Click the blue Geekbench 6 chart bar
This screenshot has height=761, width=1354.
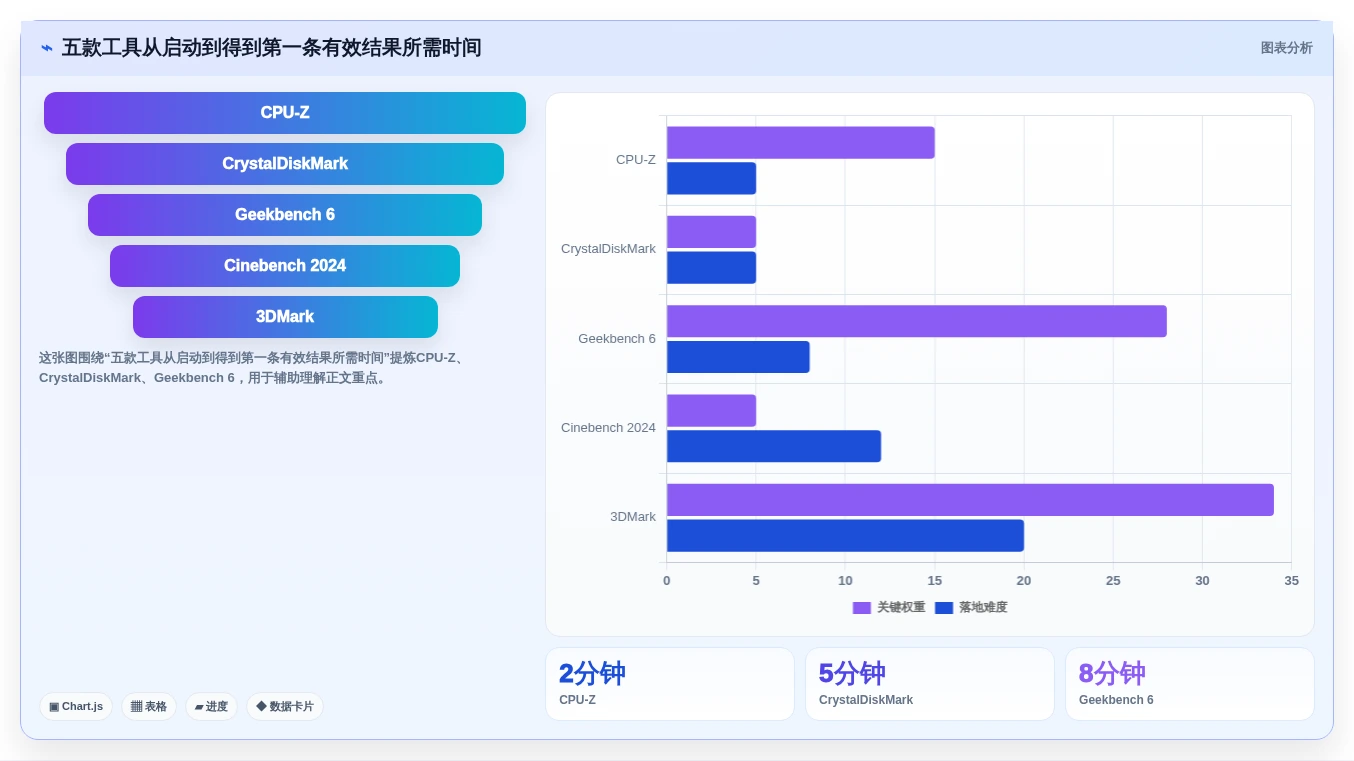coord(738,357)
